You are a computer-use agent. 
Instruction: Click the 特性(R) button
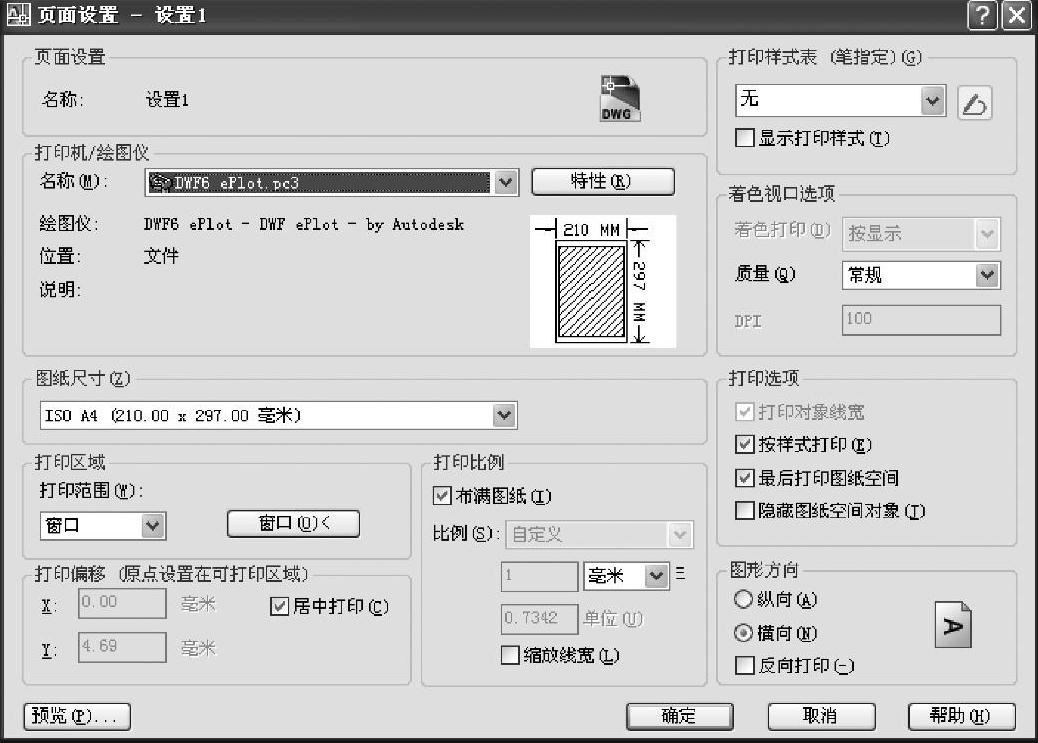point(602,181)
